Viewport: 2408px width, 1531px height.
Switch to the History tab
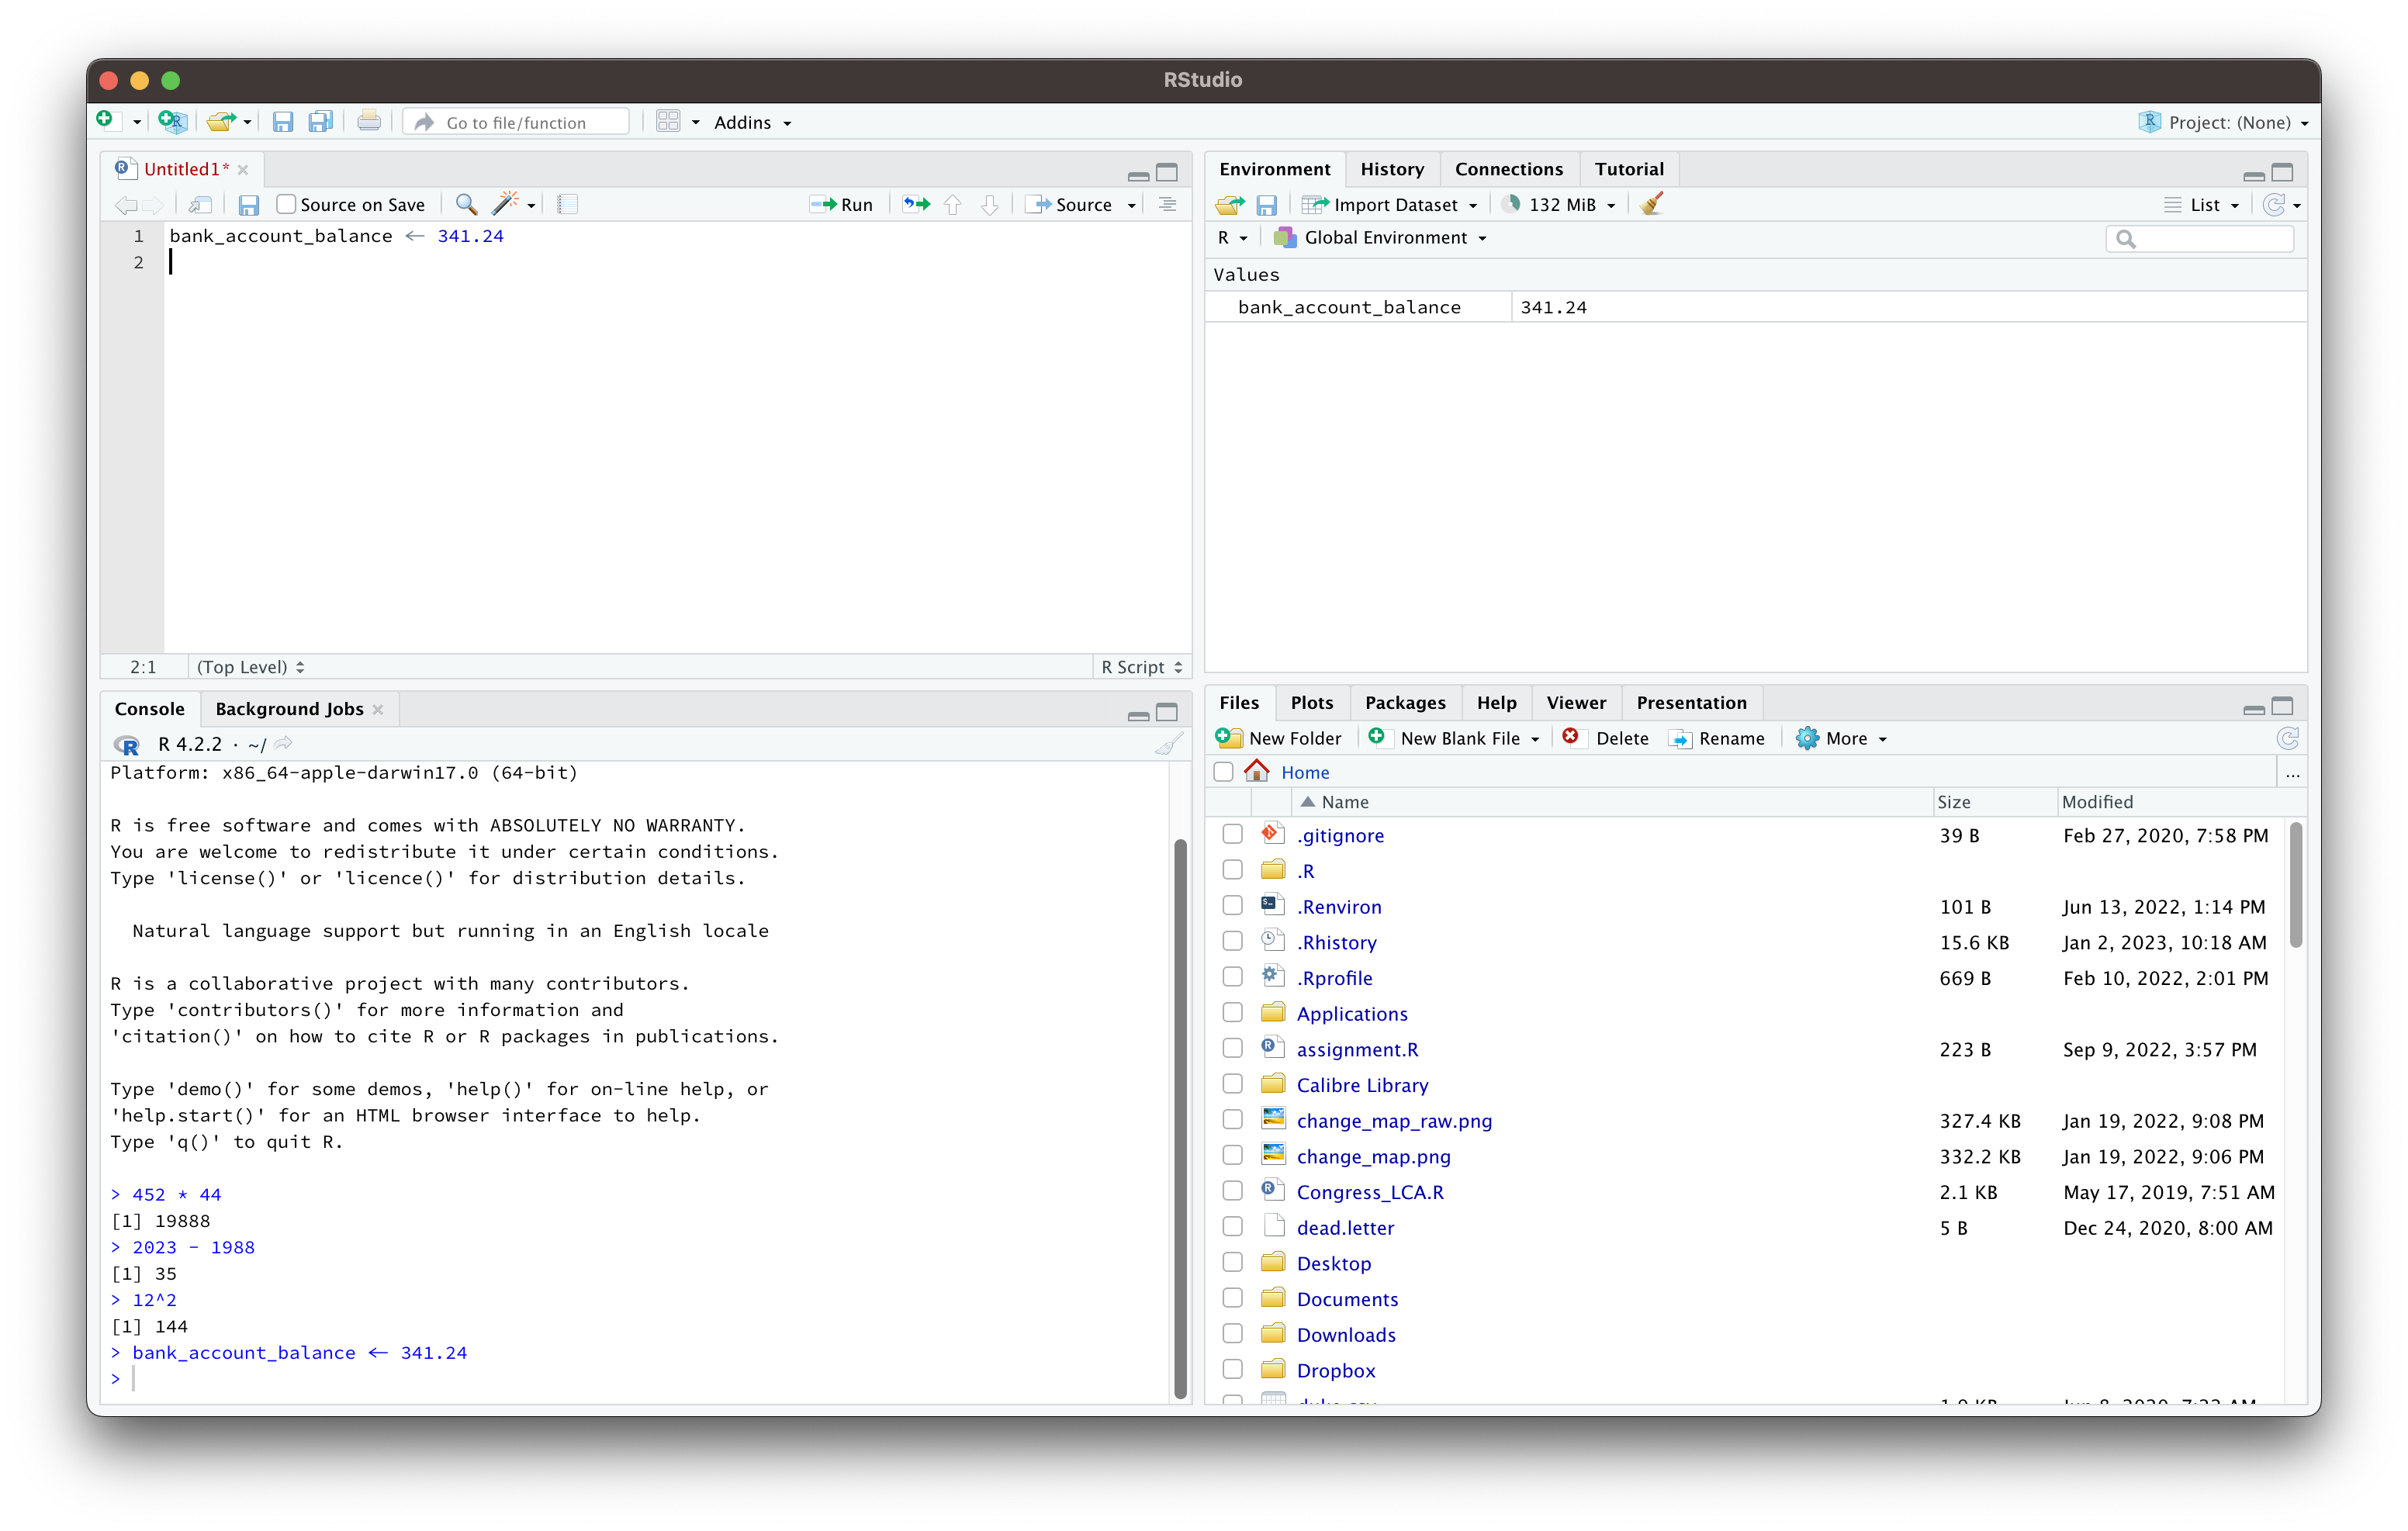click(x=1391, y=169)
